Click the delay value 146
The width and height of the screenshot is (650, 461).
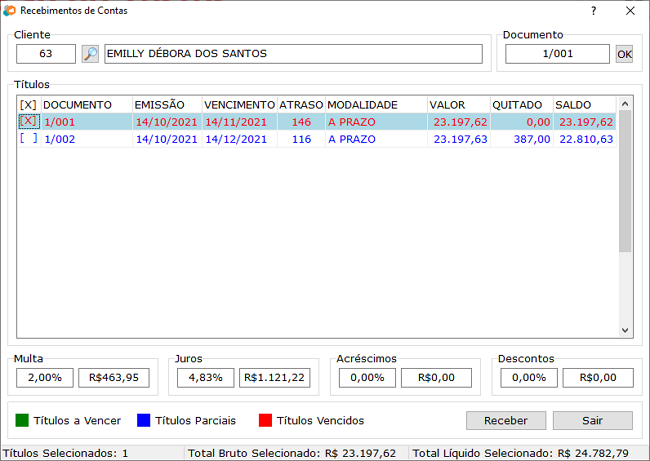click(301, 122)
